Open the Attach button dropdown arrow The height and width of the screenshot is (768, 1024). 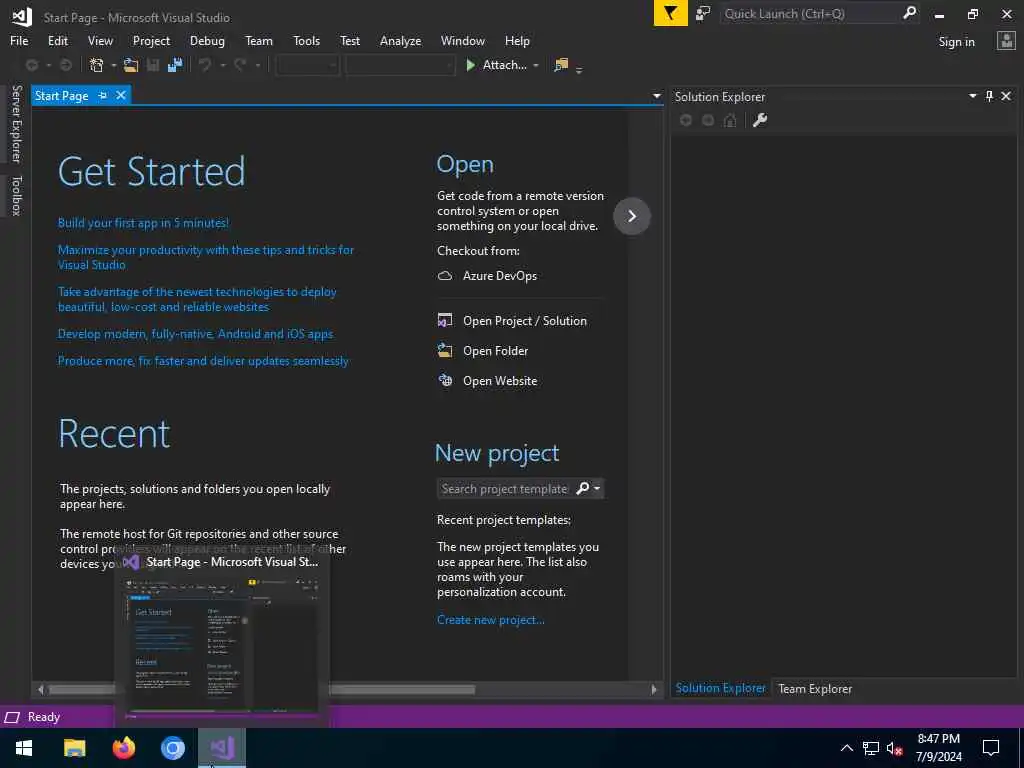coord(536,65)
